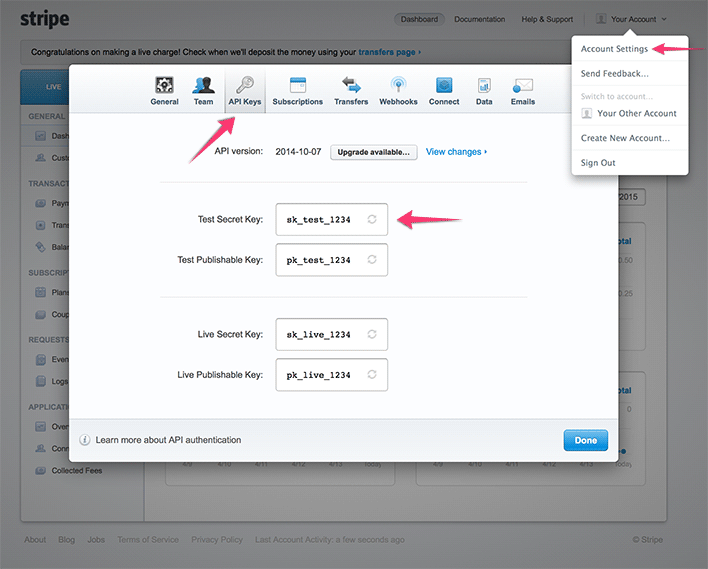Viewport: 708px width, 569px height.
Task: Open the View changes link
Action: pos(456,152)
